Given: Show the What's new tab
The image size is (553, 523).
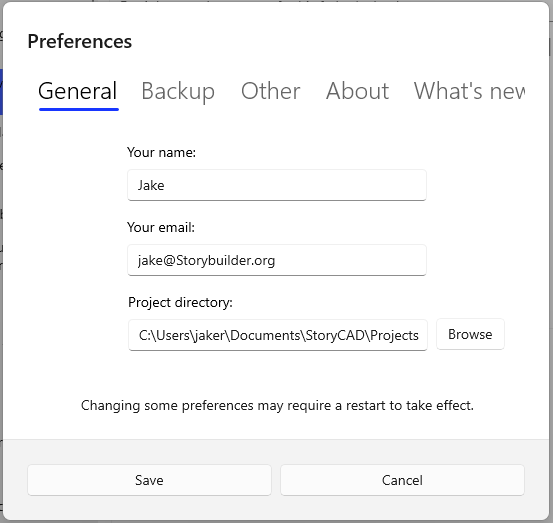Looking at the screenshot, I should point(469,91).
